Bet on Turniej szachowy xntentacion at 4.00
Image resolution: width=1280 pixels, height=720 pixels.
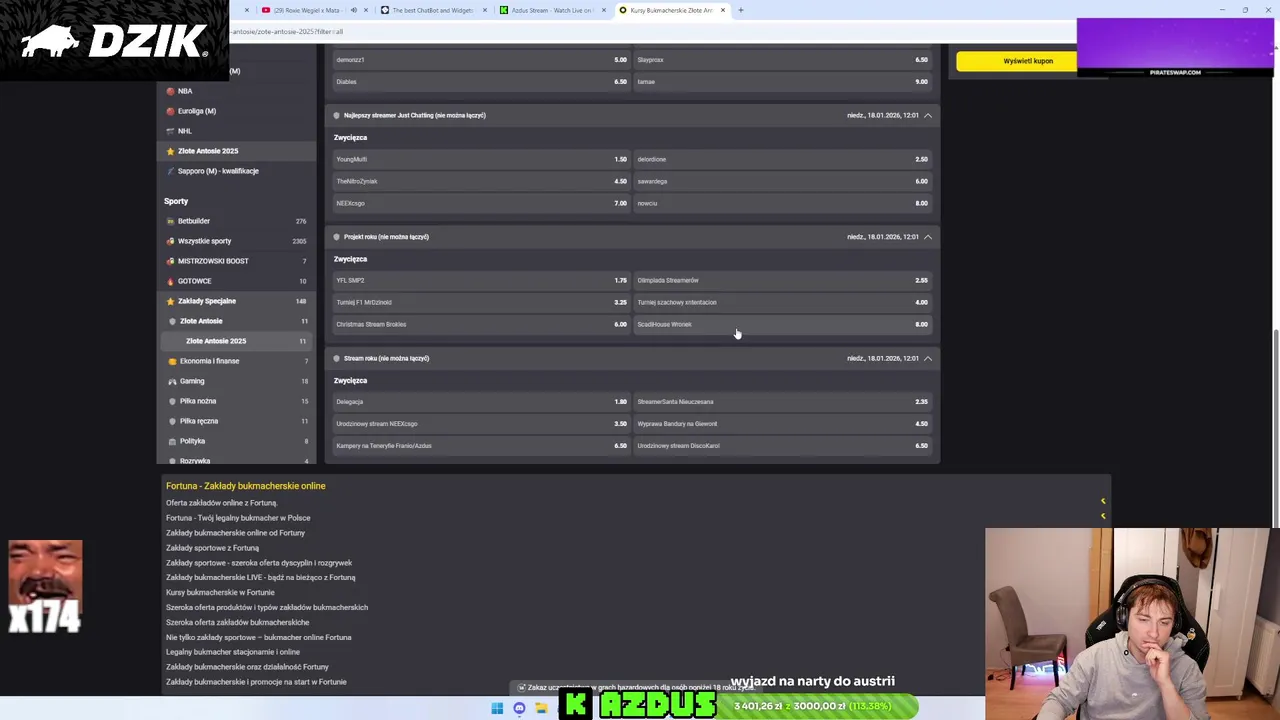(782, 302)
